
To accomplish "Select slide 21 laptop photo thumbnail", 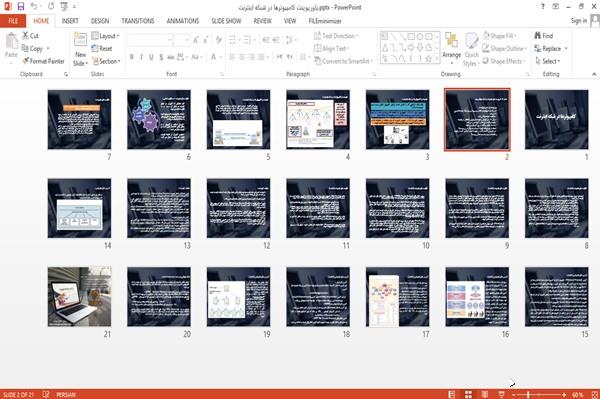I will coord(80,296).
